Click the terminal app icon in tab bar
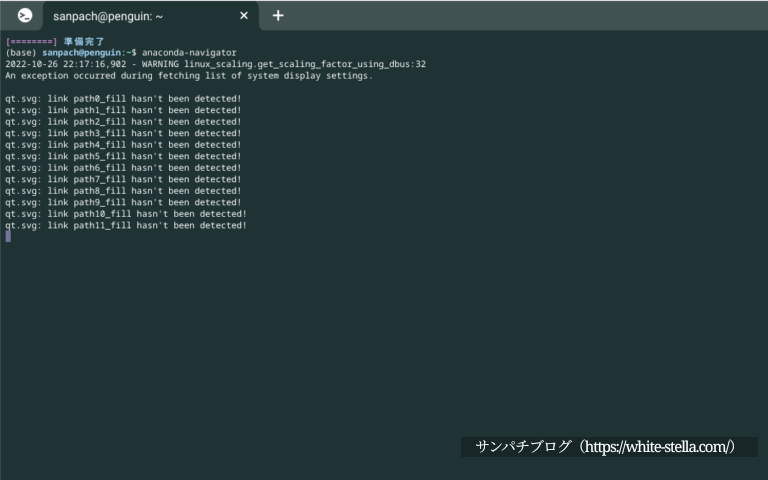This screenshot has width=768, height=480. click(x=25, y=16)
